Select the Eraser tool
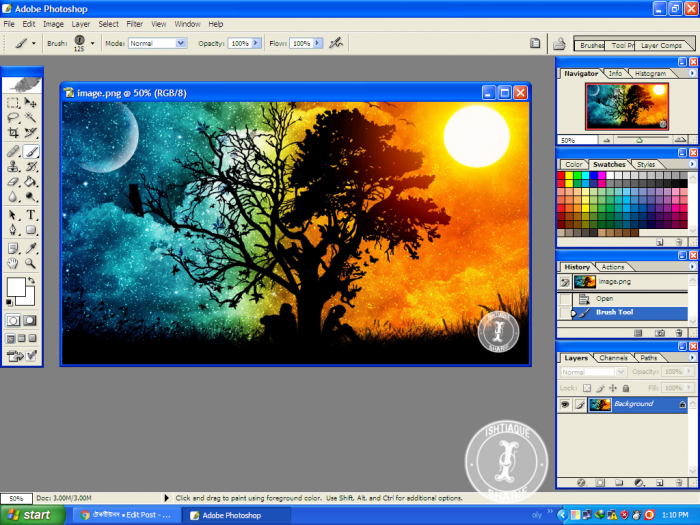Viewport: 700px width, 525px height. tap(13, 182)
